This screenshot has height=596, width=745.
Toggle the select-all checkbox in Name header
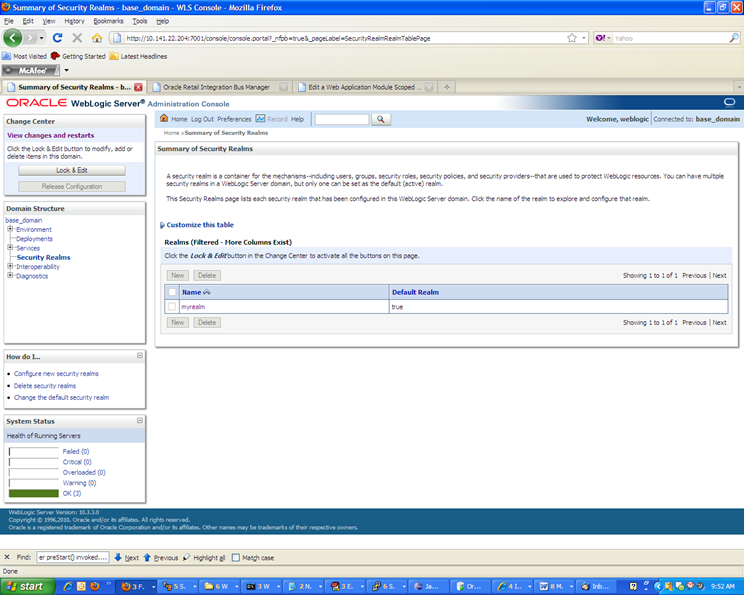[172, 292]
